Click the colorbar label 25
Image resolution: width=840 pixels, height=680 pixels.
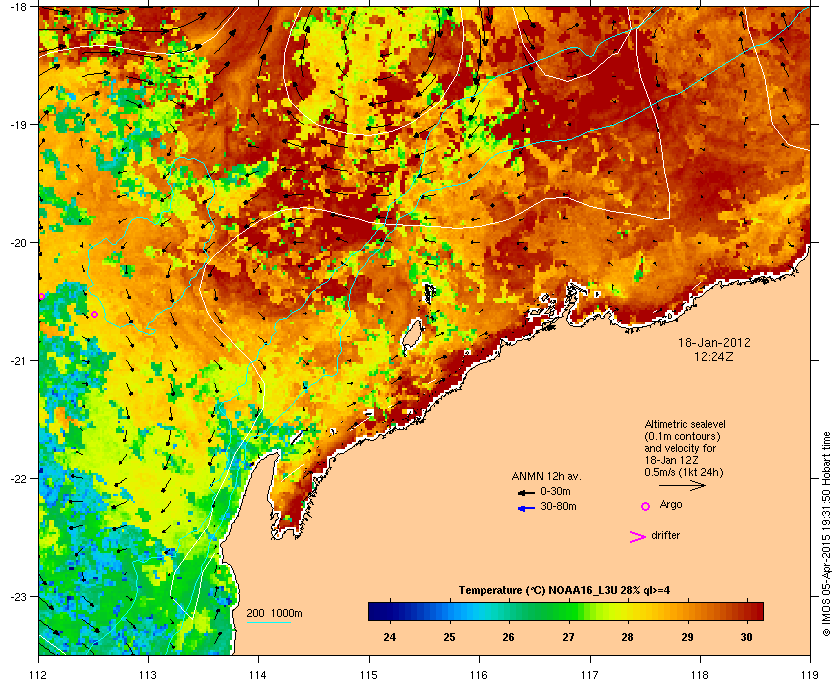point(449,637)
